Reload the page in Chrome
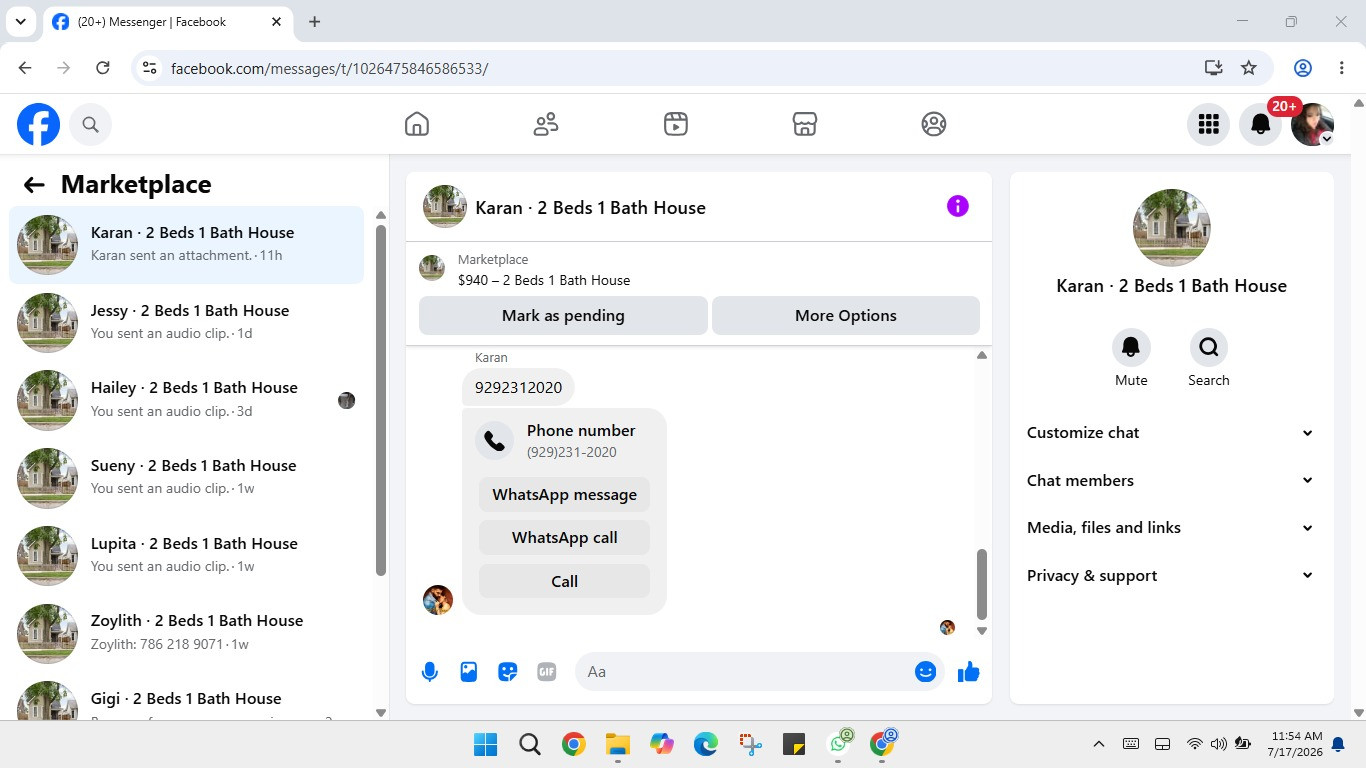The width and height of the screenshot is (1366, 768). pos(102,68)
